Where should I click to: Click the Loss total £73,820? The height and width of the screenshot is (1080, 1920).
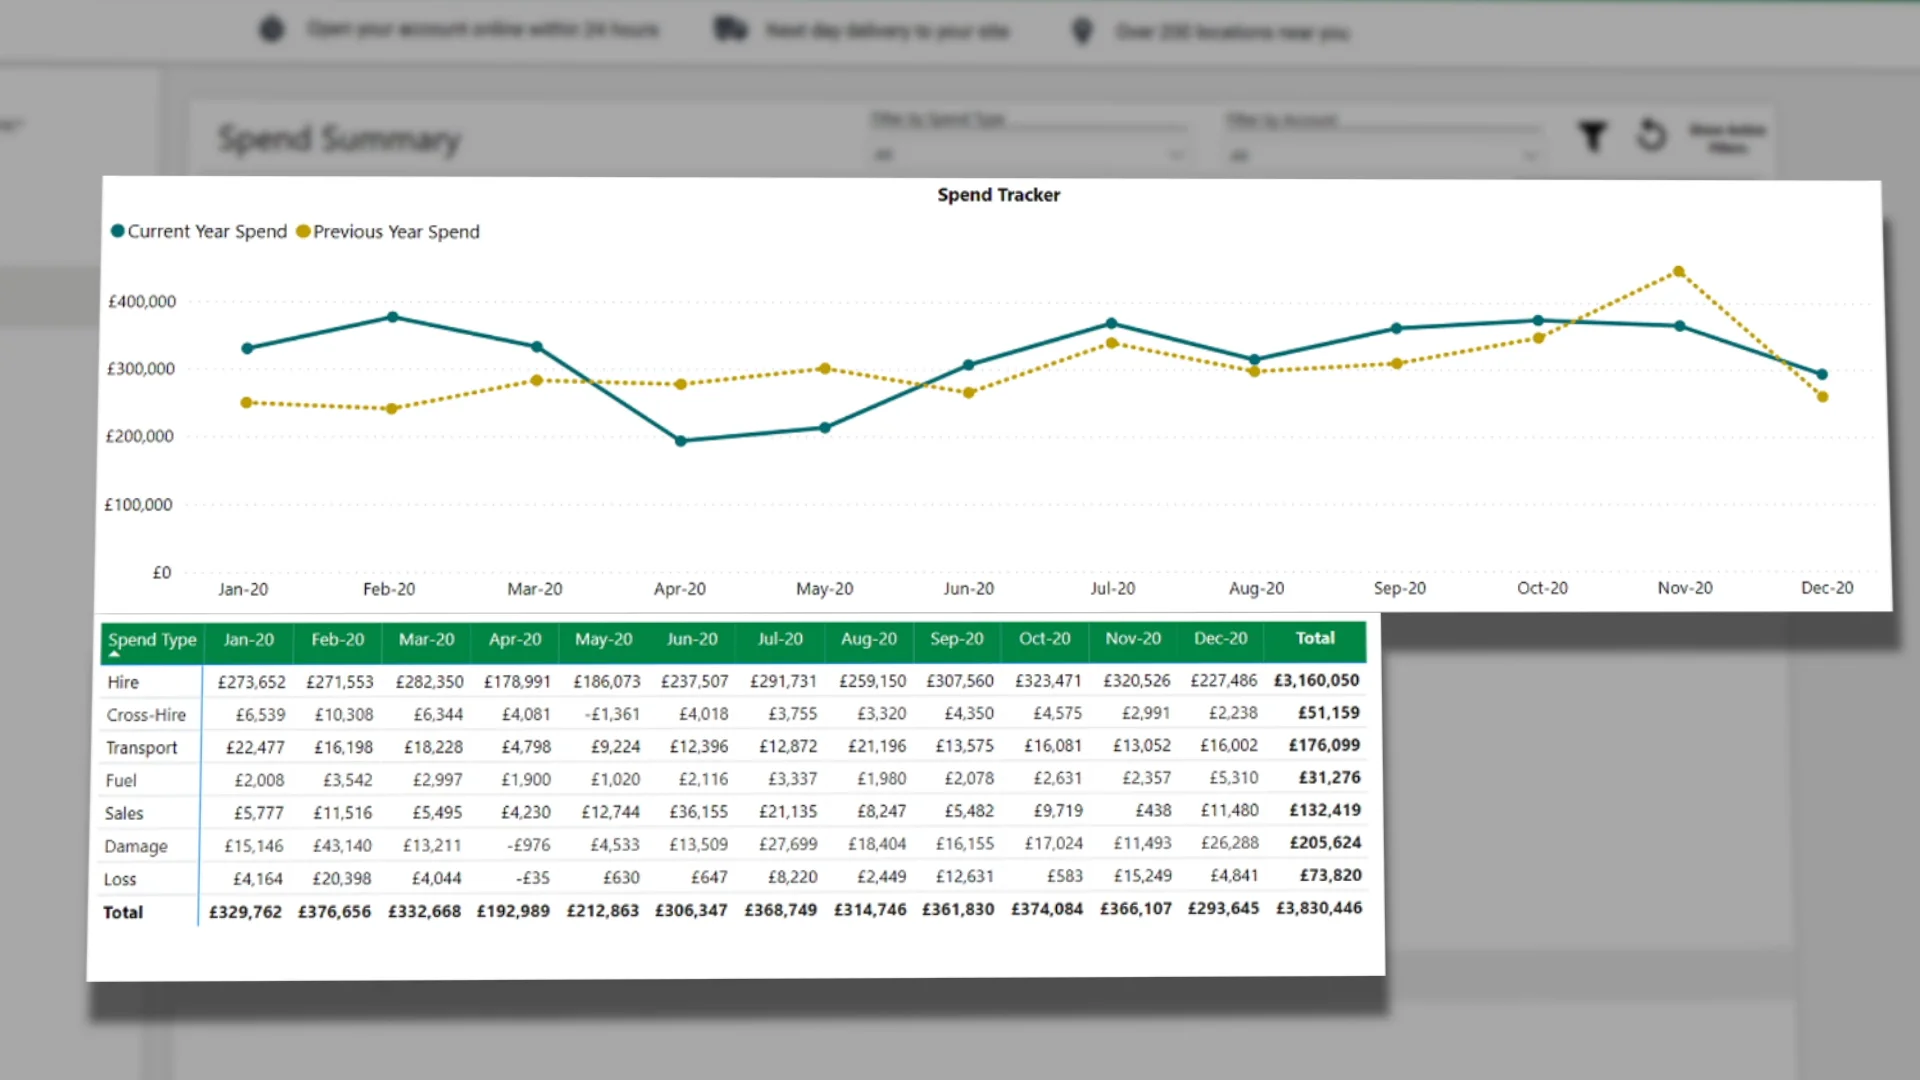[x=1330, y=875]
